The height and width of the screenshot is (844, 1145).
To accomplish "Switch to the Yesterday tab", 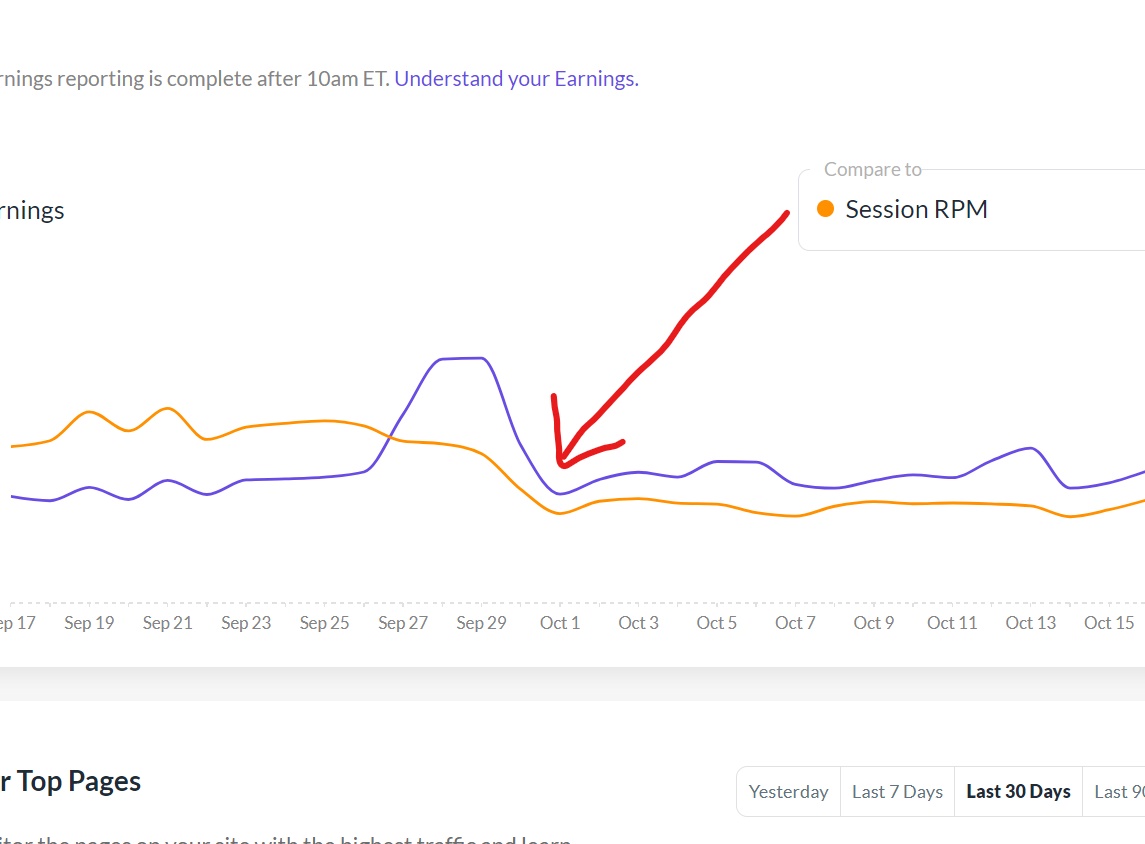I will (788, 792).
